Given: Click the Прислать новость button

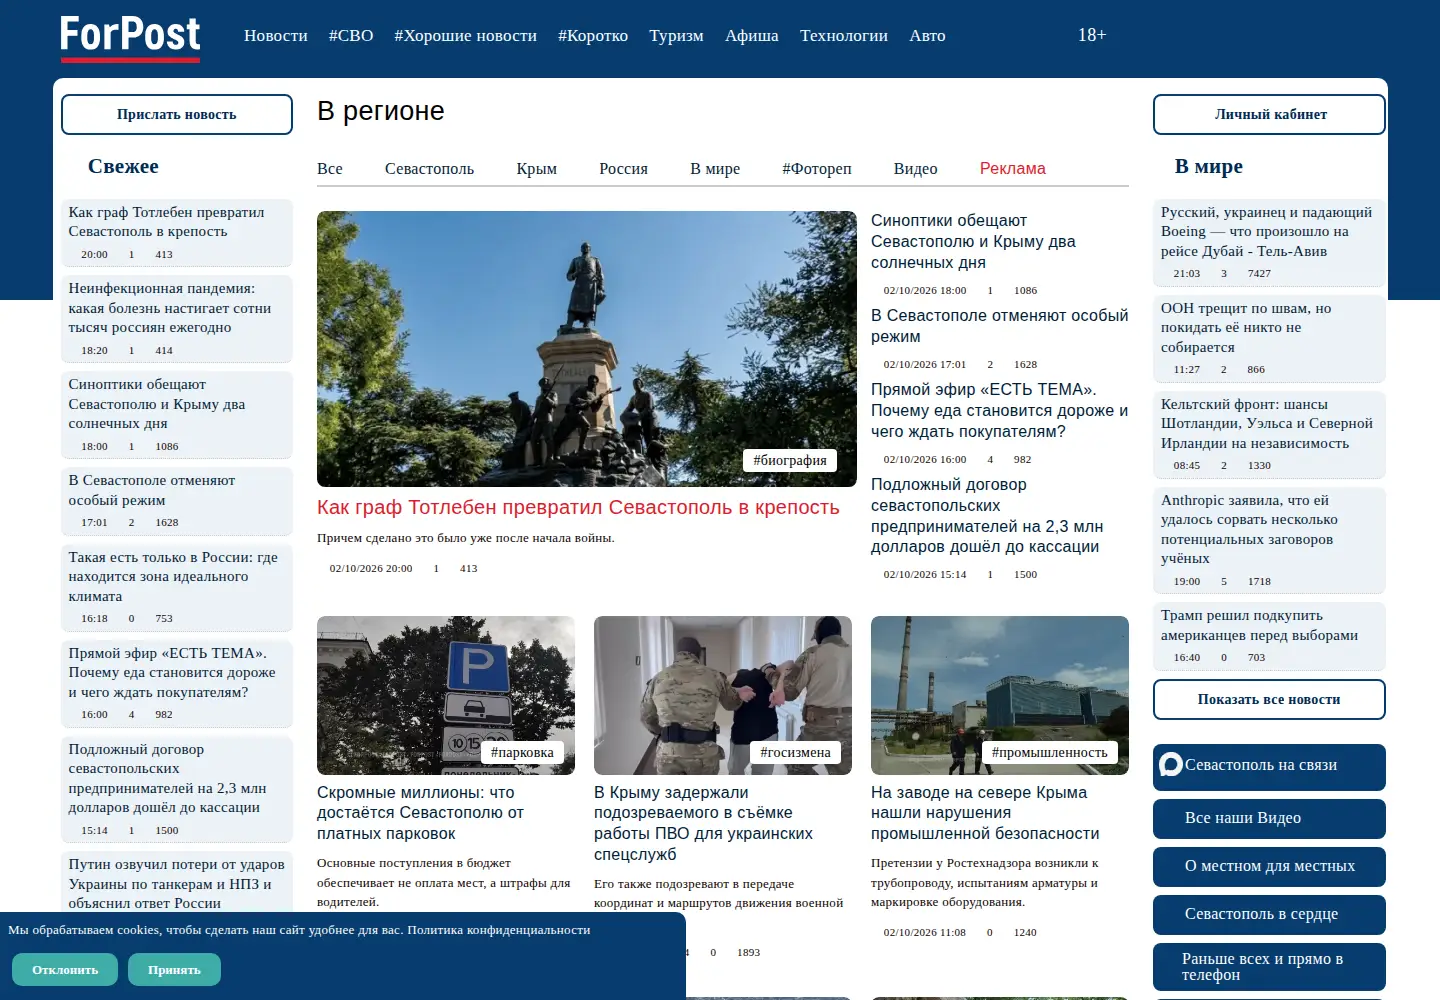Looking at the screenshot, I should tap(177, 114).
